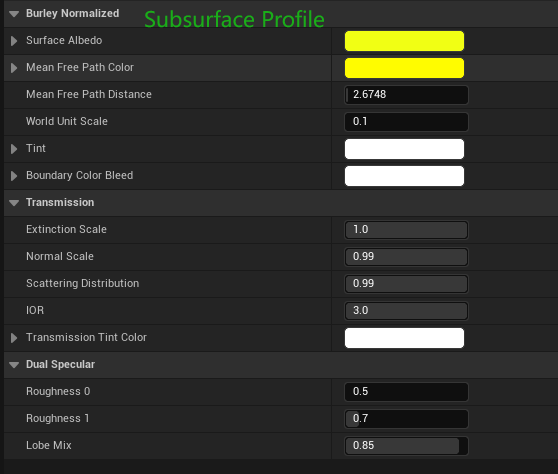This screenshot has width=558, height=474.
Task: Open Boundary Color Bleed color swatch
Action: pyautogui.click(x=404, y=176)
